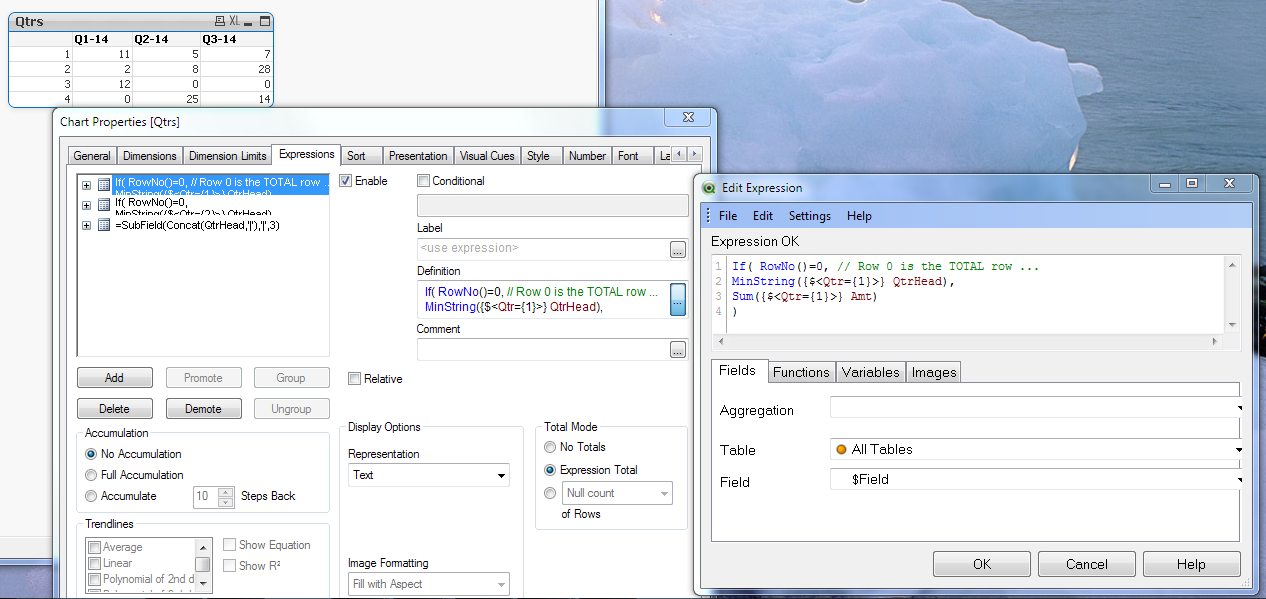This screenshot has height=599, width=1266.
Task: Select the Null count of Rows radio button
Action: click(550, 493)
